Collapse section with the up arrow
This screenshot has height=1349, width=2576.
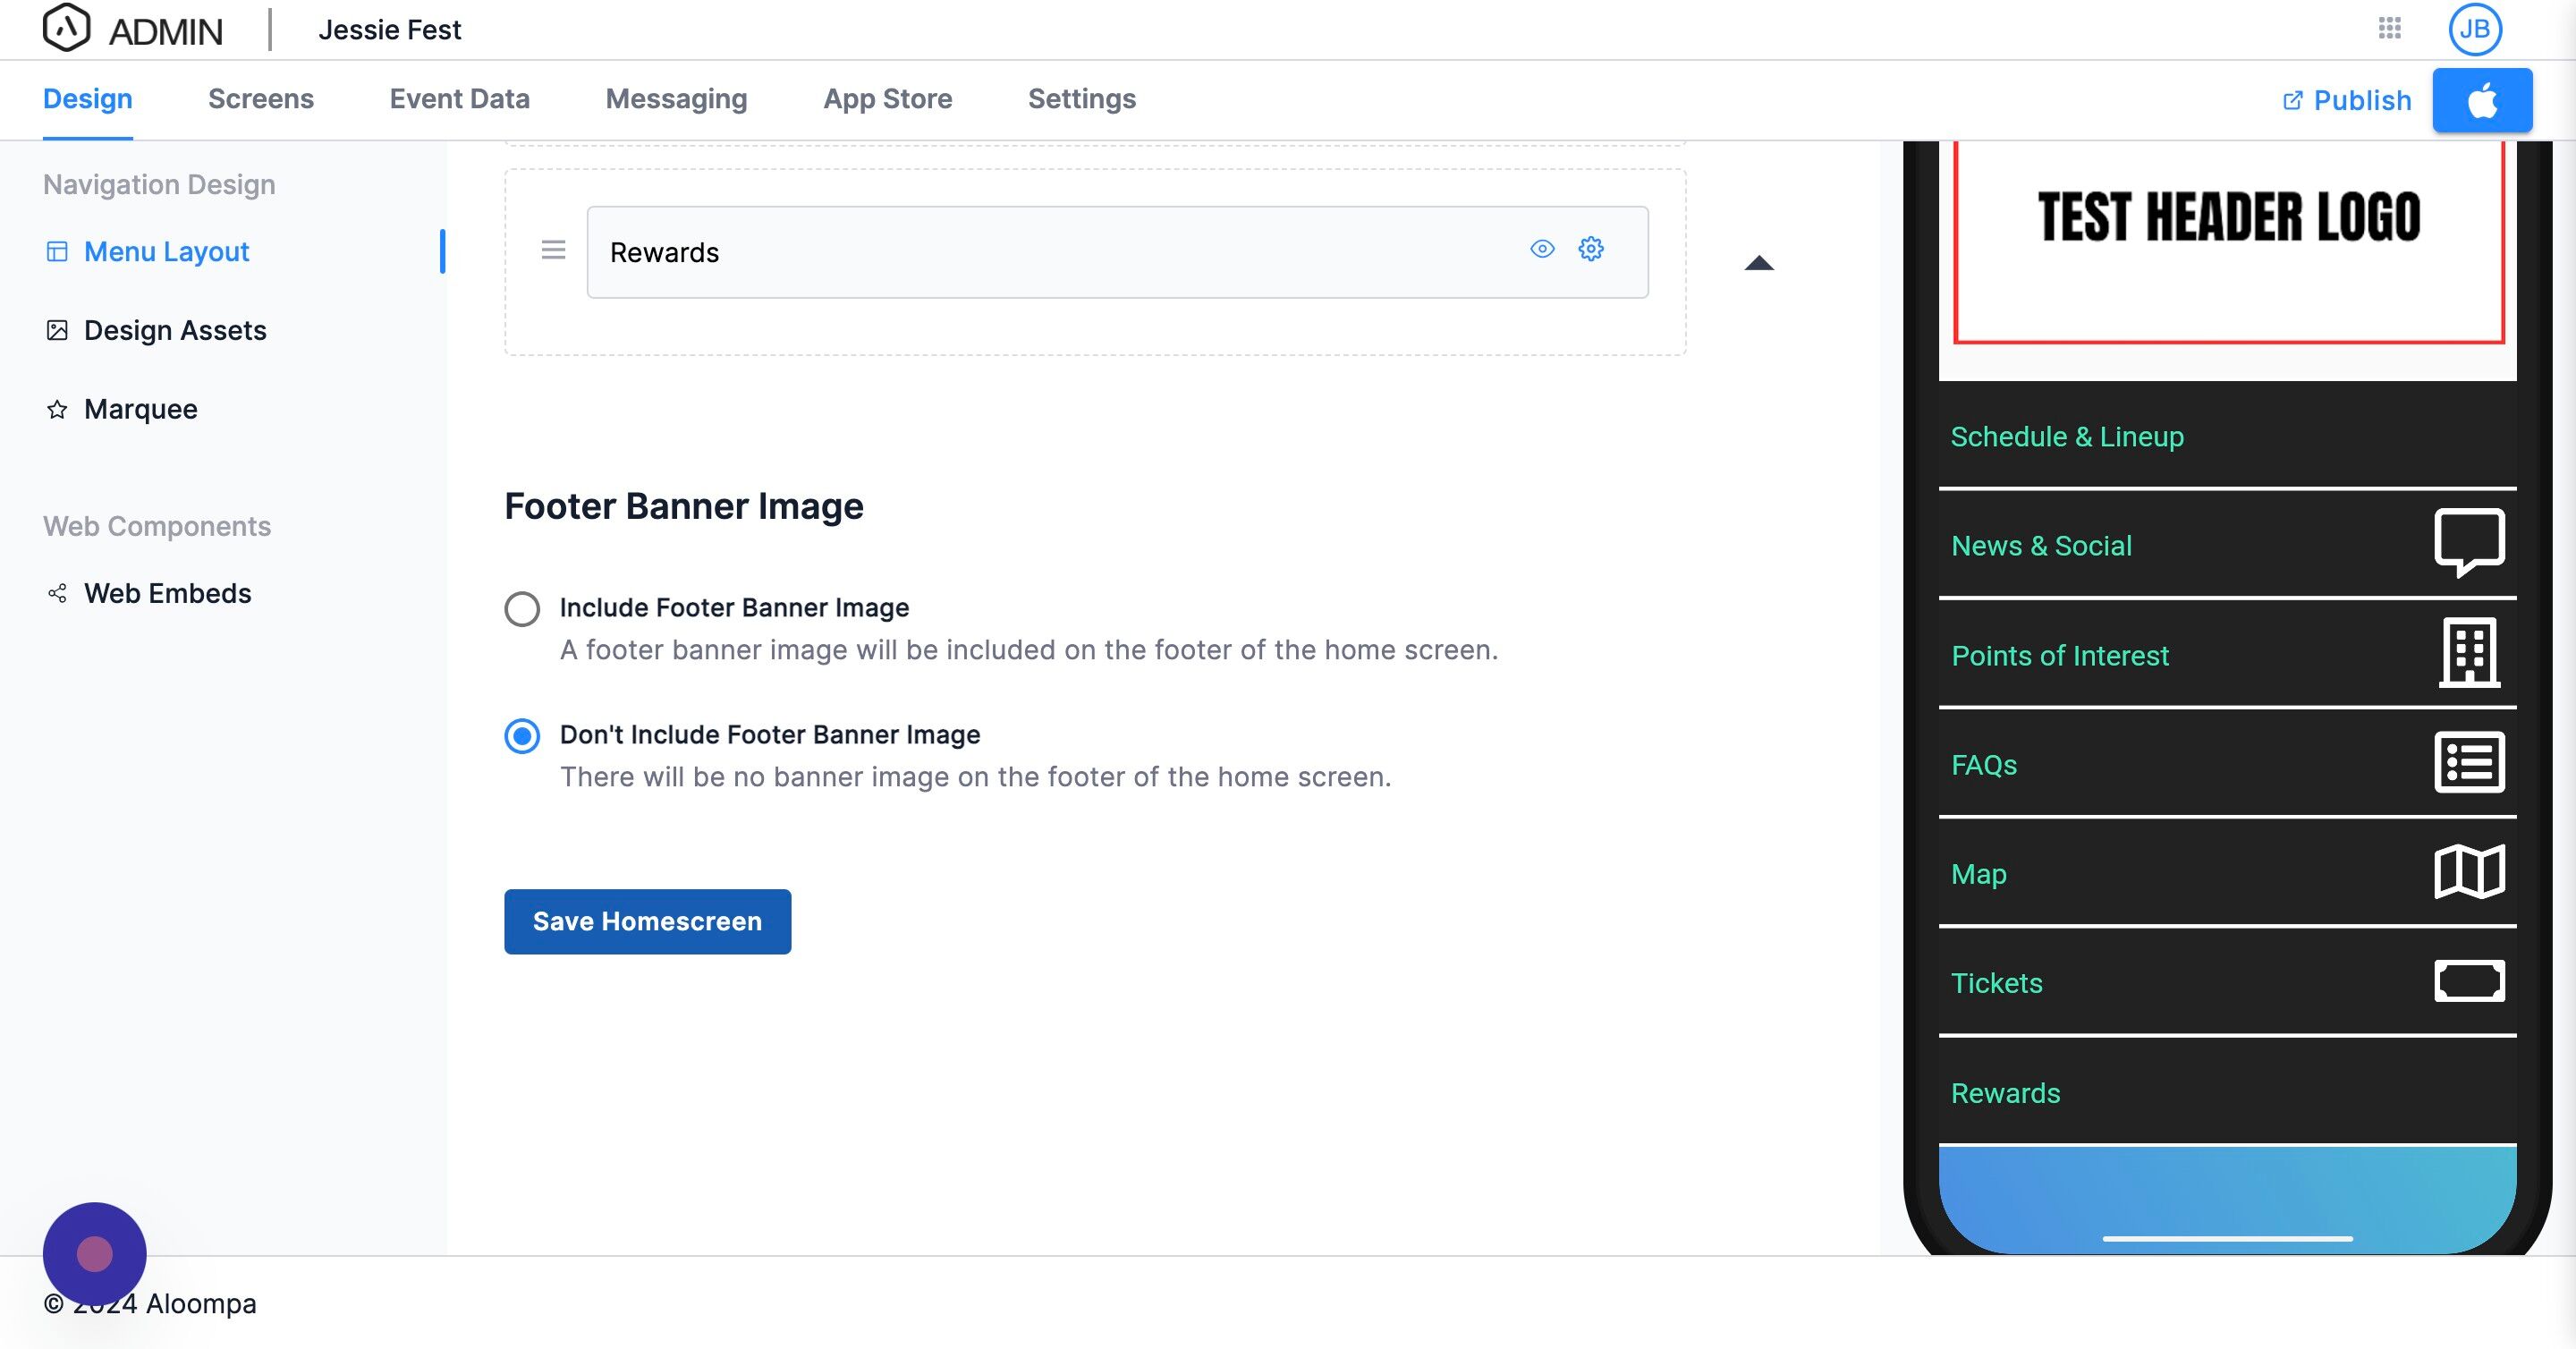point(1758,264)
